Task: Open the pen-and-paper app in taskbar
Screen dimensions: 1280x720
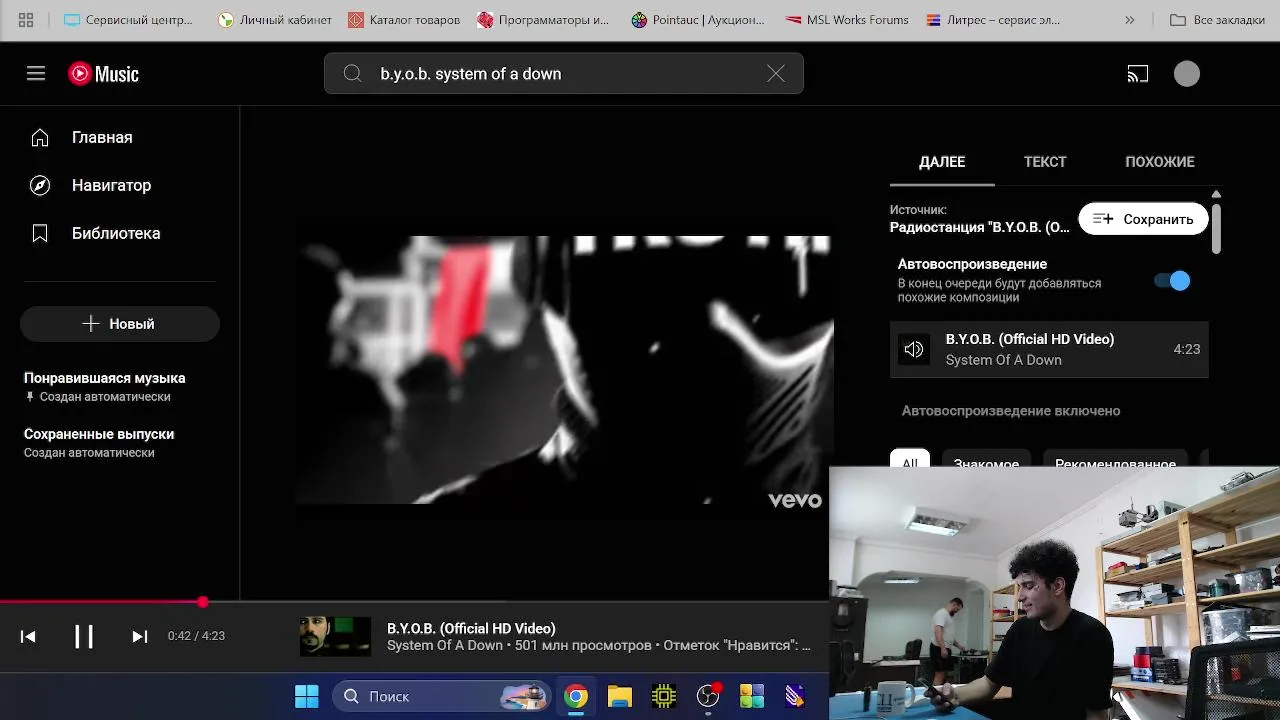Action: tap(795, 696)
